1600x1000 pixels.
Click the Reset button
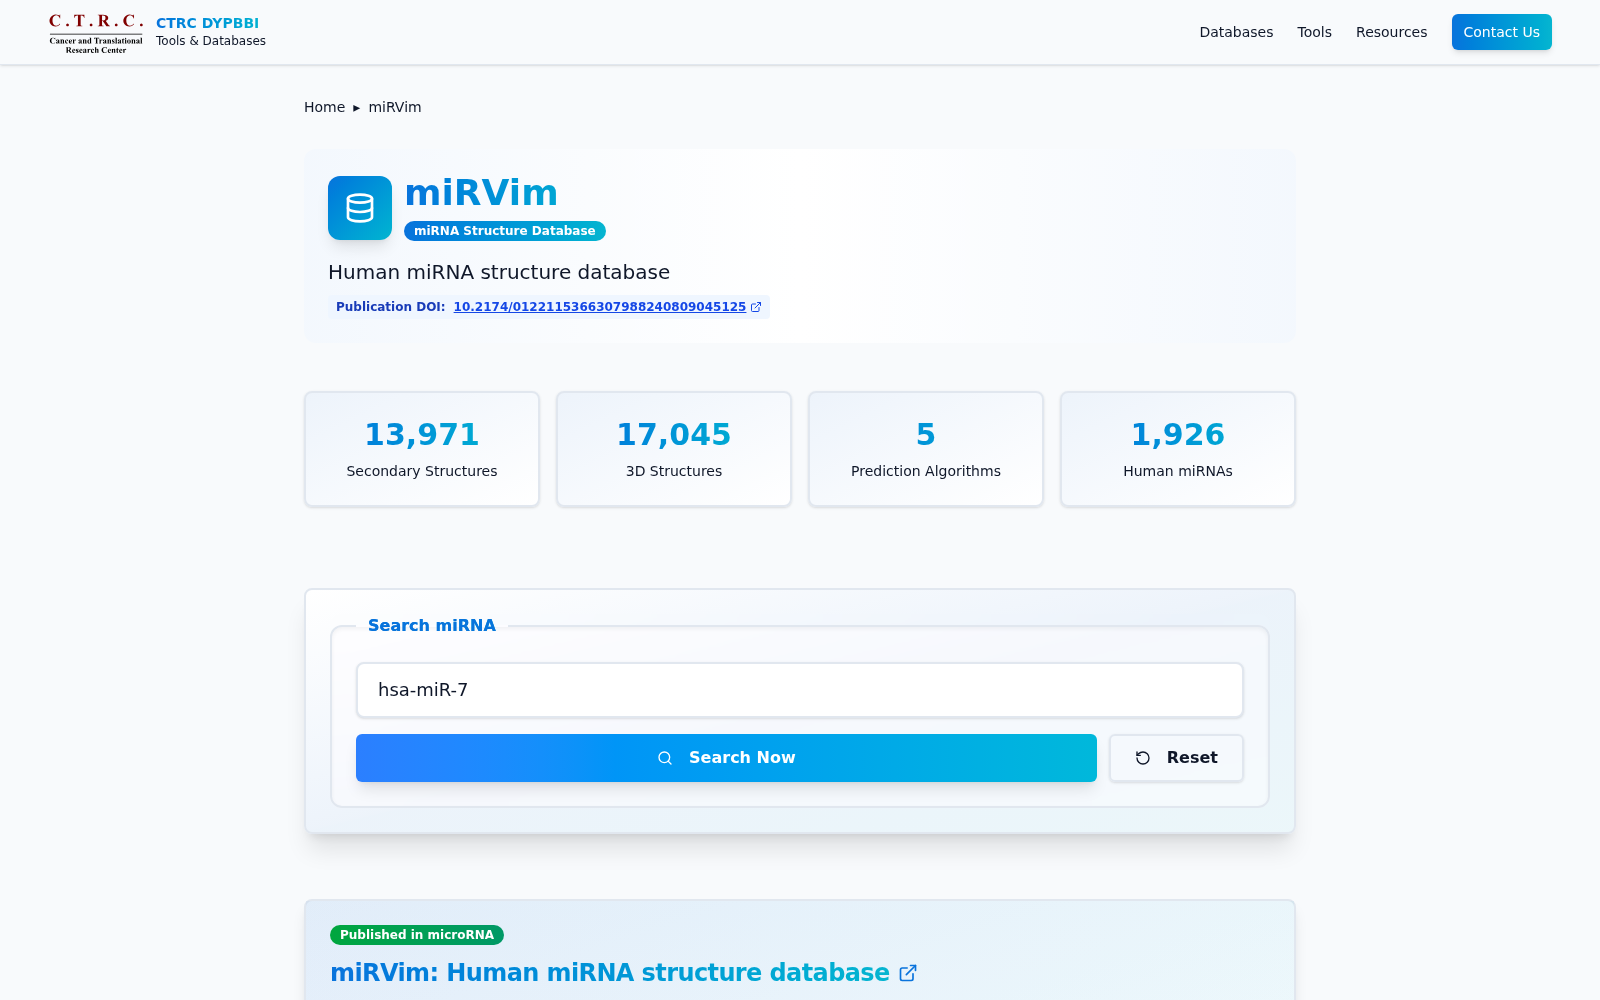pyautogui.click(x=1176, y=758)
